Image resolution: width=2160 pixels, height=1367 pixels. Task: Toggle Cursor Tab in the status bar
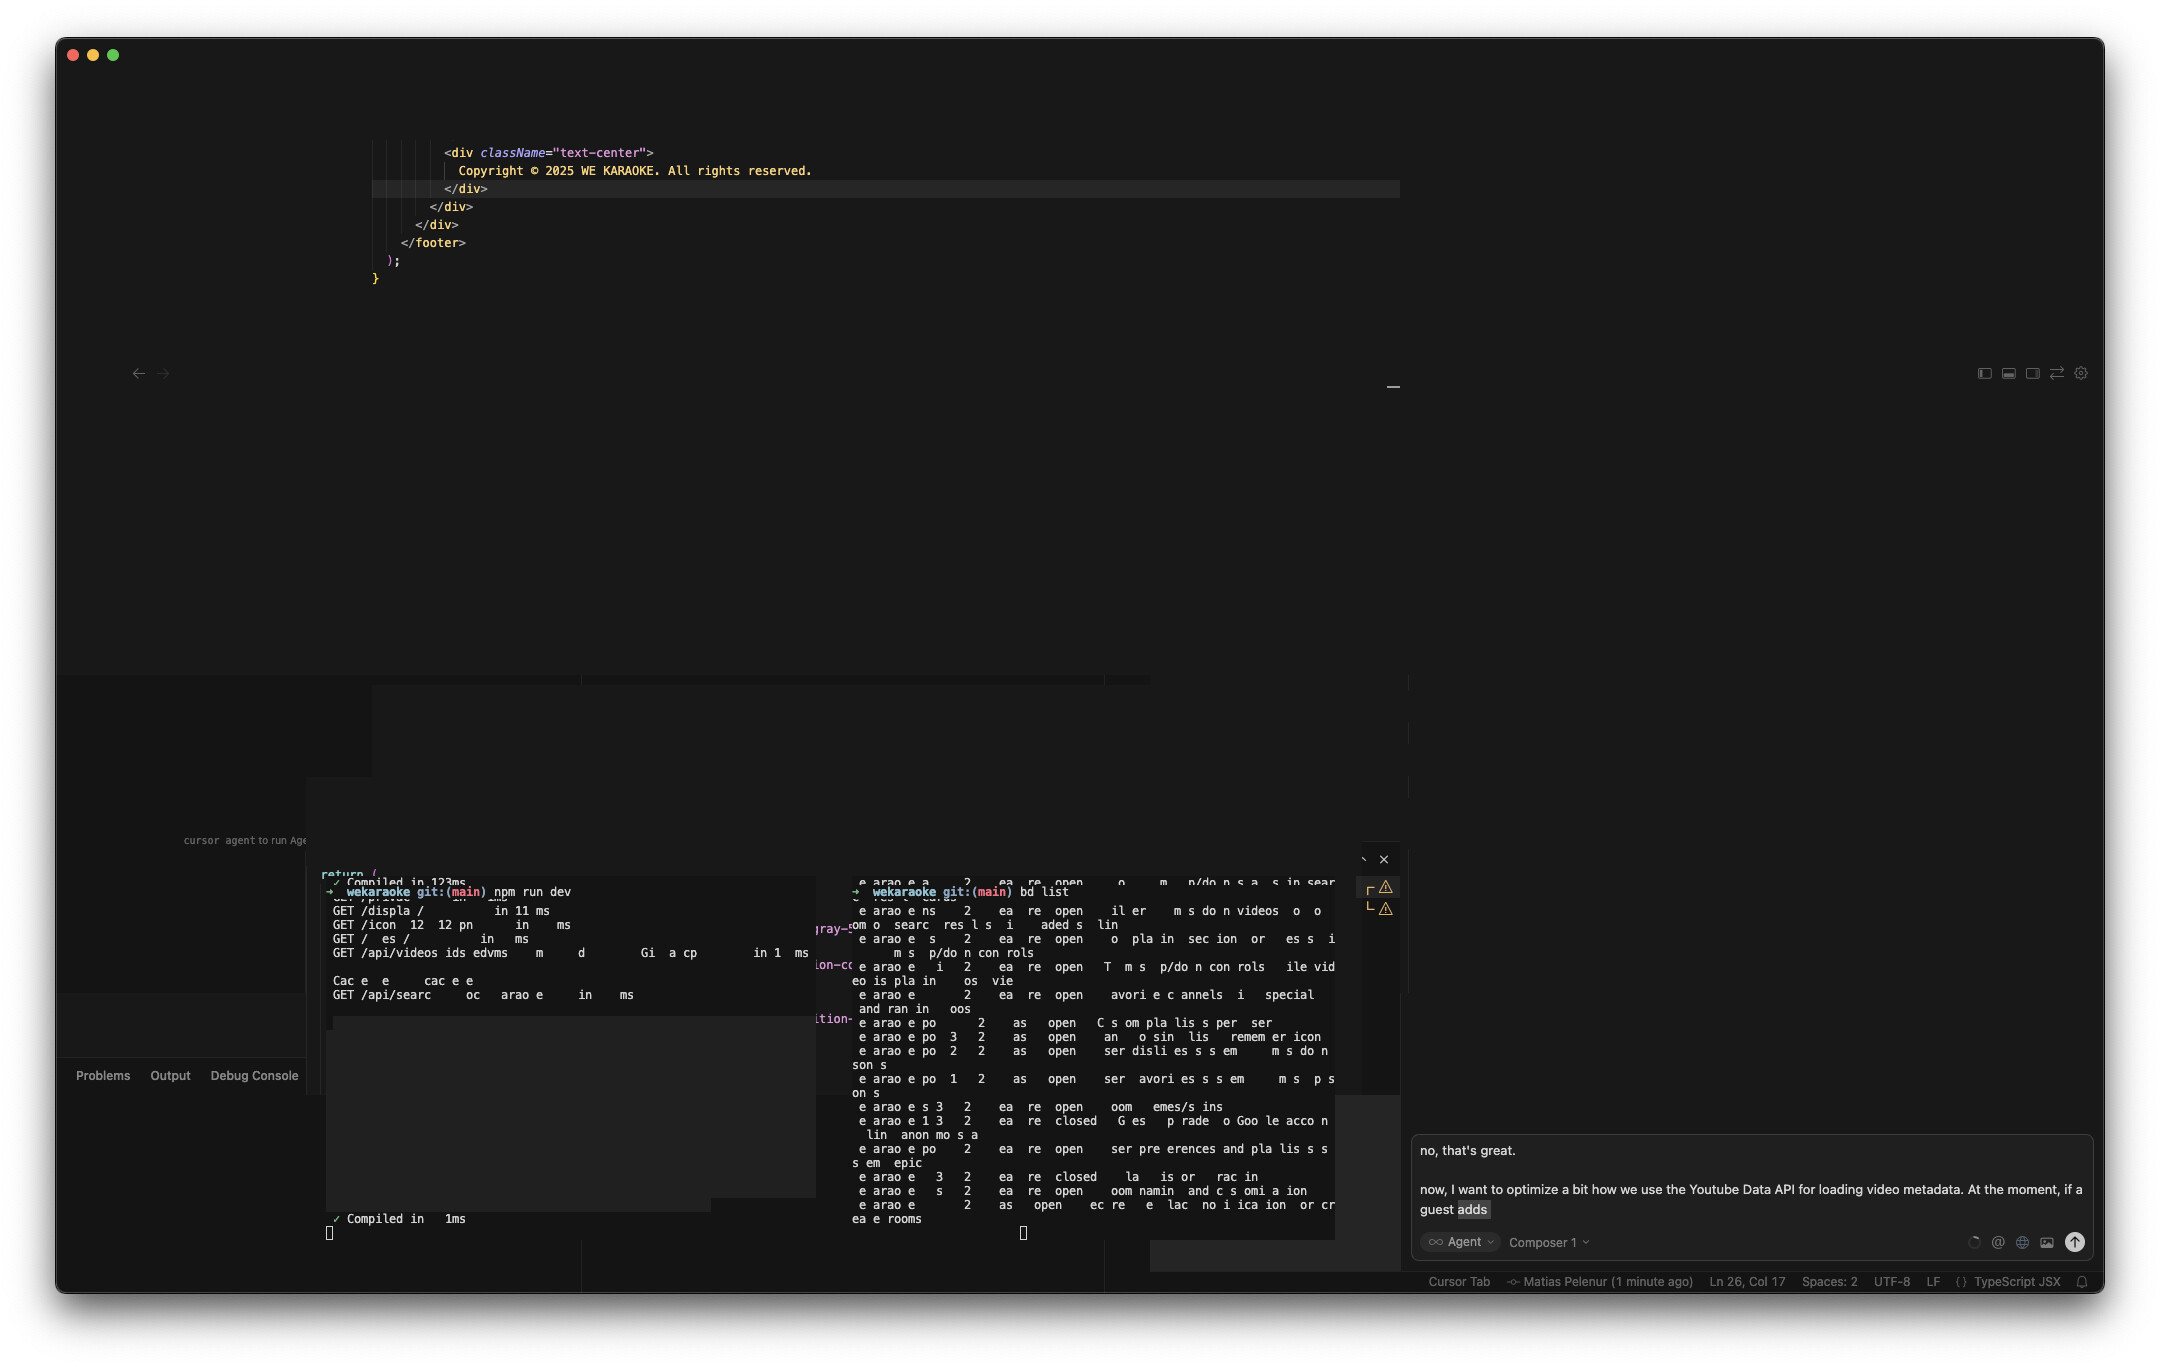coord(1458,1282)
